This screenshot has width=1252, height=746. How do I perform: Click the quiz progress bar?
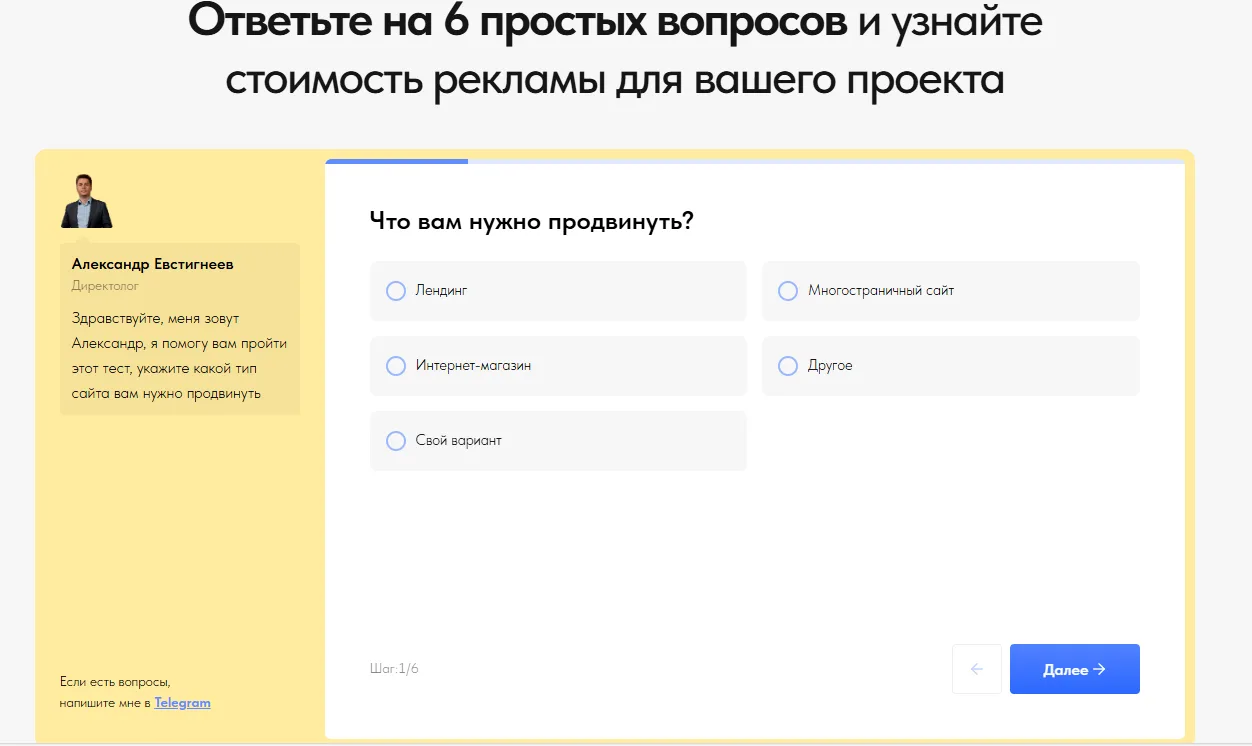click(x=755, y=161)
